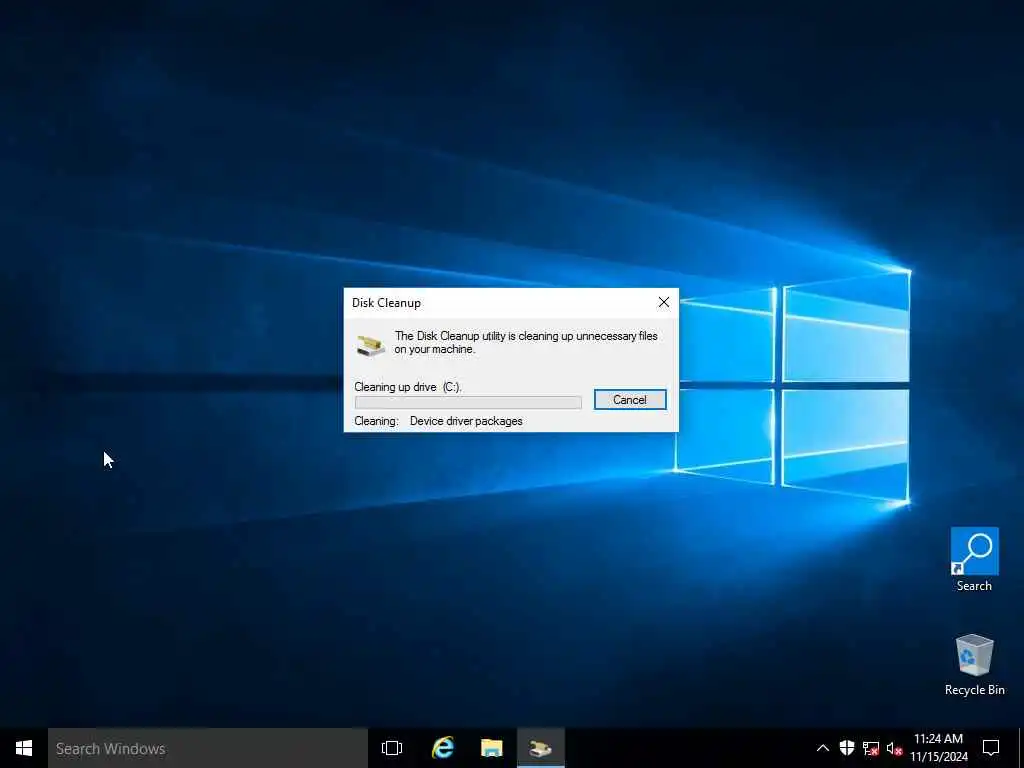Select the 'Device driver packages' text
The image size is (1024, 768).
tap(466, 421)
